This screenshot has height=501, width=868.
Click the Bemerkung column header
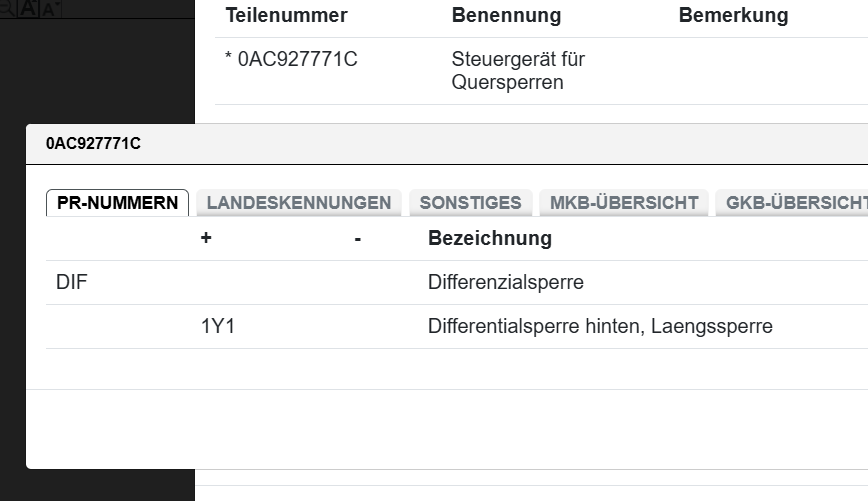[x=733, y=16]
